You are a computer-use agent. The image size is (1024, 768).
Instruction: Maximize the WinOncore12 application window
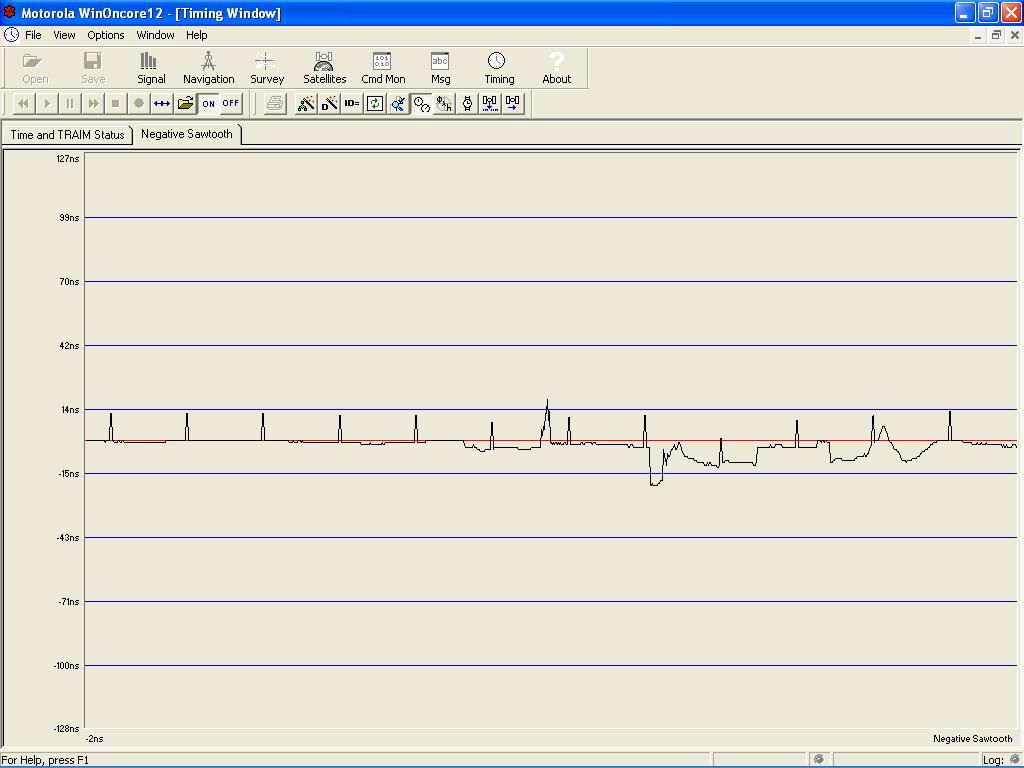(987, 12)
